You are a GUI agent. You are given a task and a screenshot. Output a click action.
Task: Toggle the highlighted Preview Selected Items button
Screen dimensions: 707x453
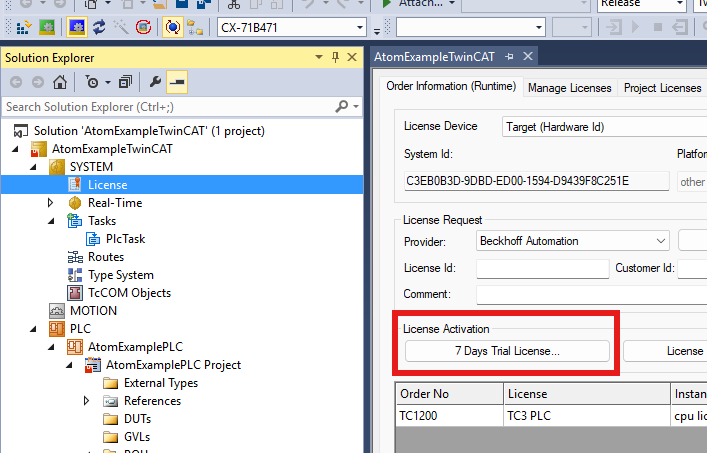tap(177, 82)
